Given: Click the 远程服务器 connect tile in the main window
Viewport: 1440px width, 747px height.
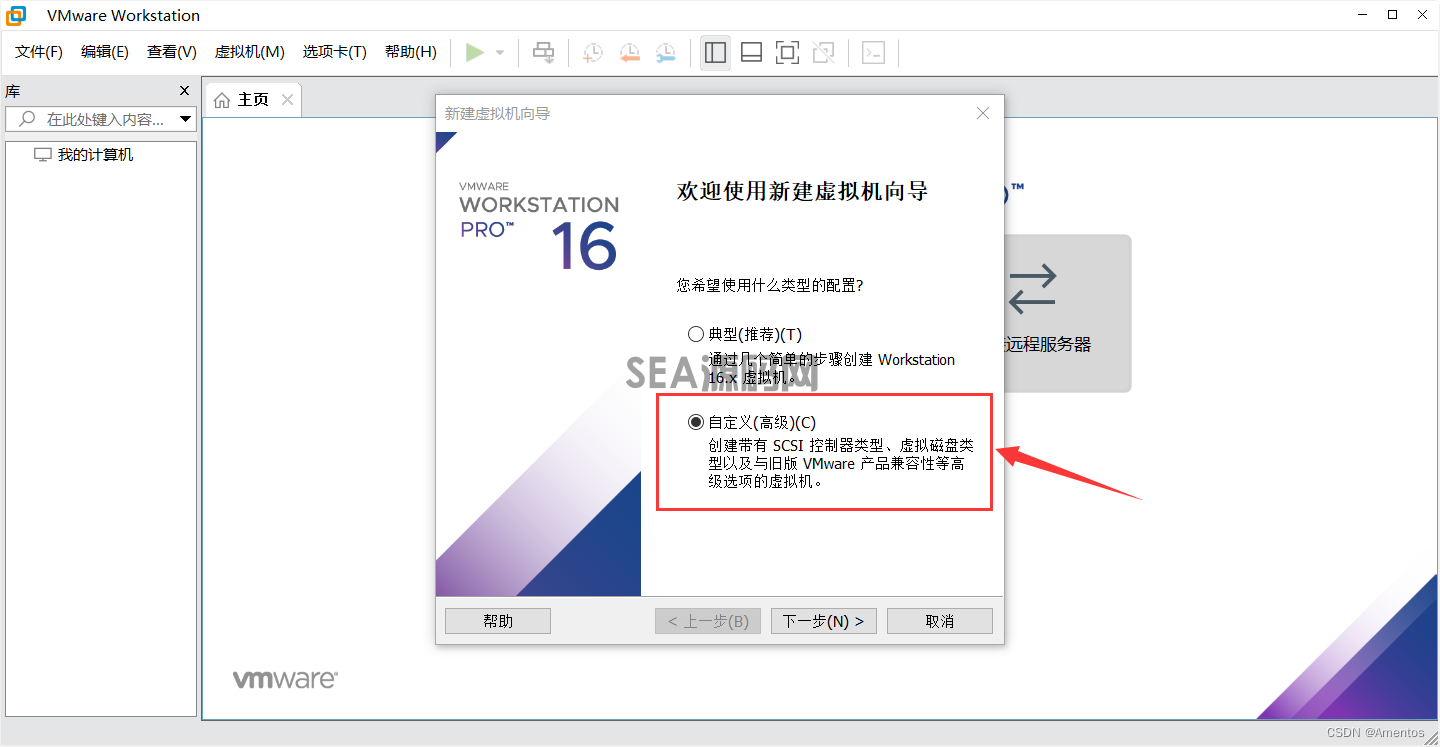Looking at the screenshot, I should [x=1066, y=313].
